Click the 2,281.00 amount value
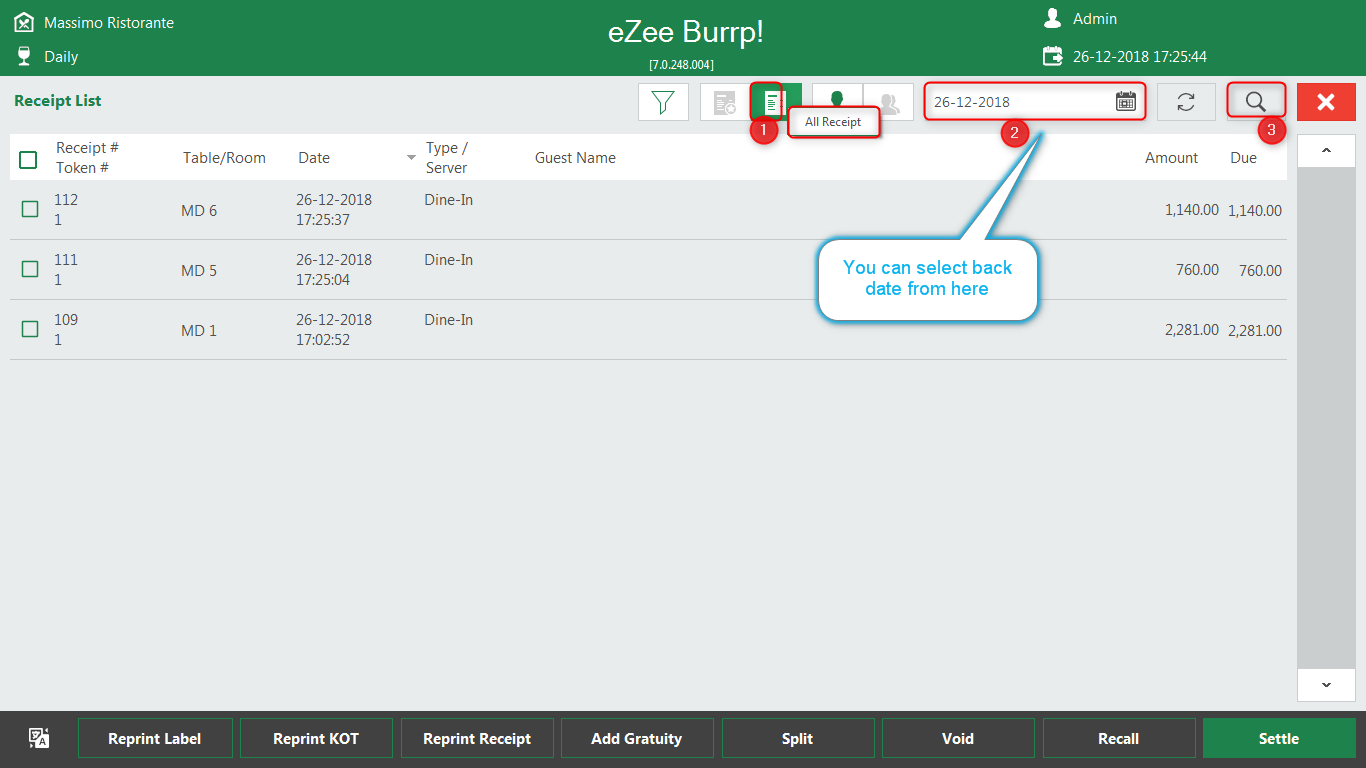1366x768 pixels. 1192,330
